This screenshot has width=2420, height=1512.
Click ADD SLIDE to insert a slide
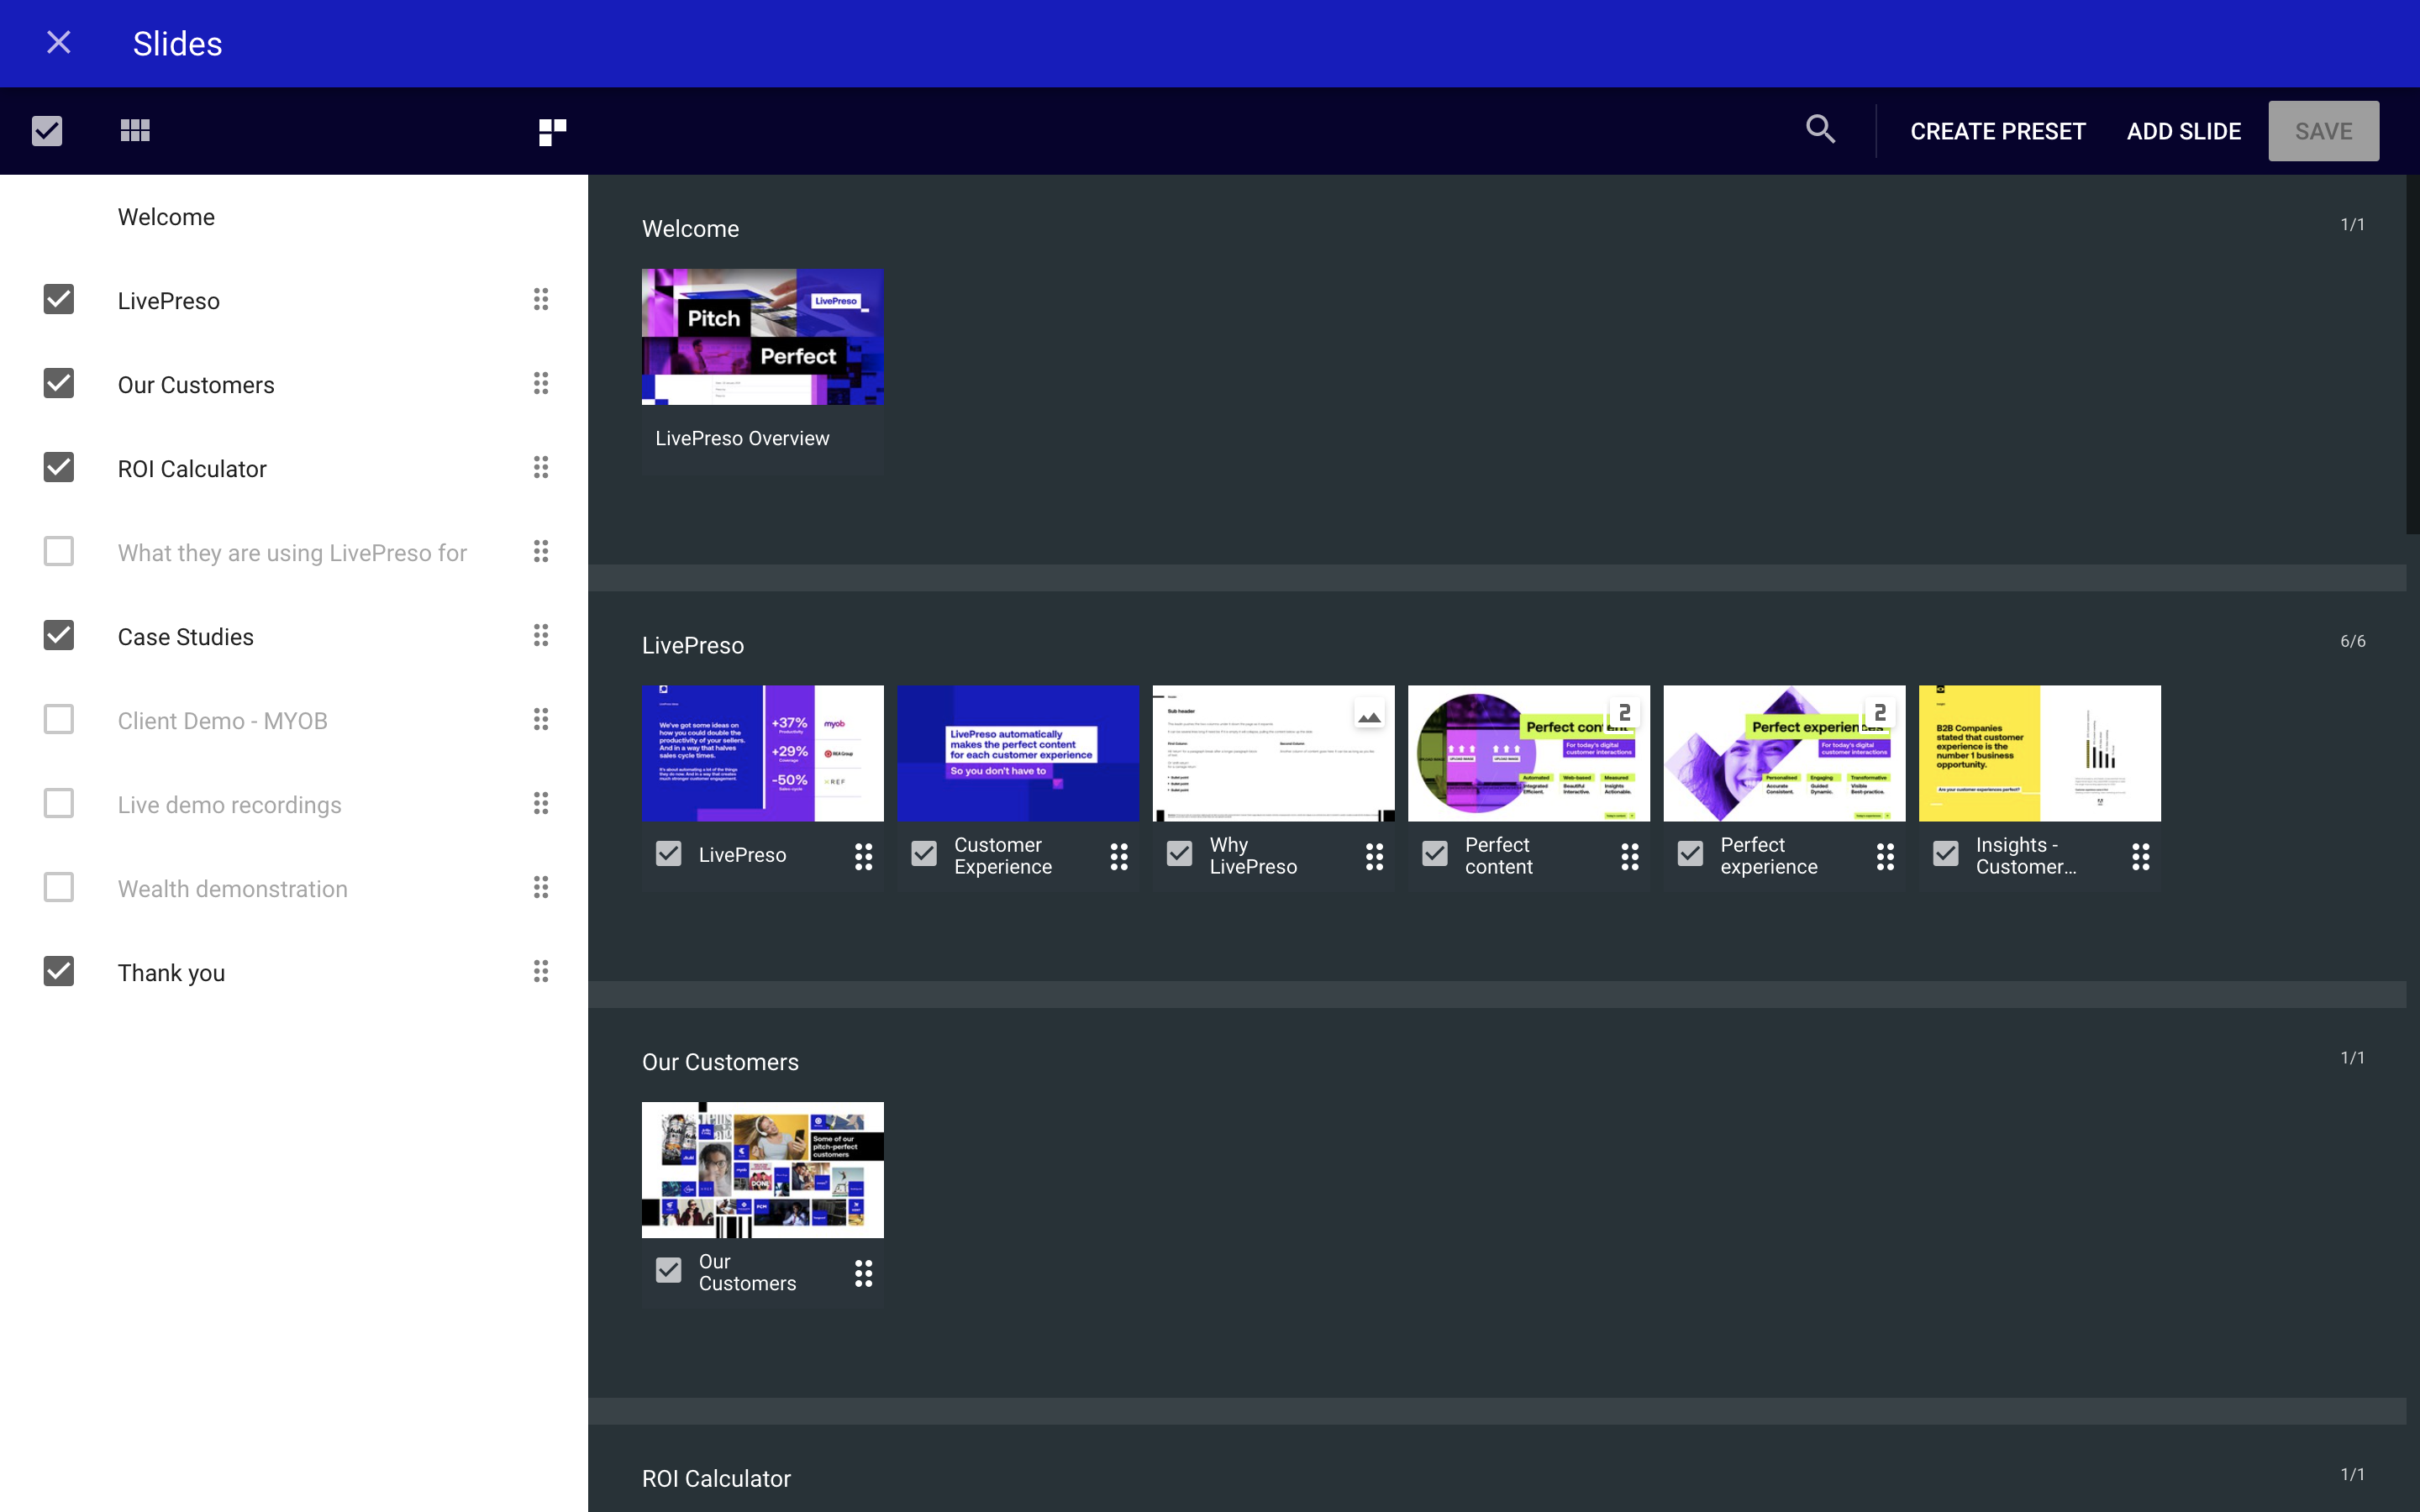tap(2184, 130)
